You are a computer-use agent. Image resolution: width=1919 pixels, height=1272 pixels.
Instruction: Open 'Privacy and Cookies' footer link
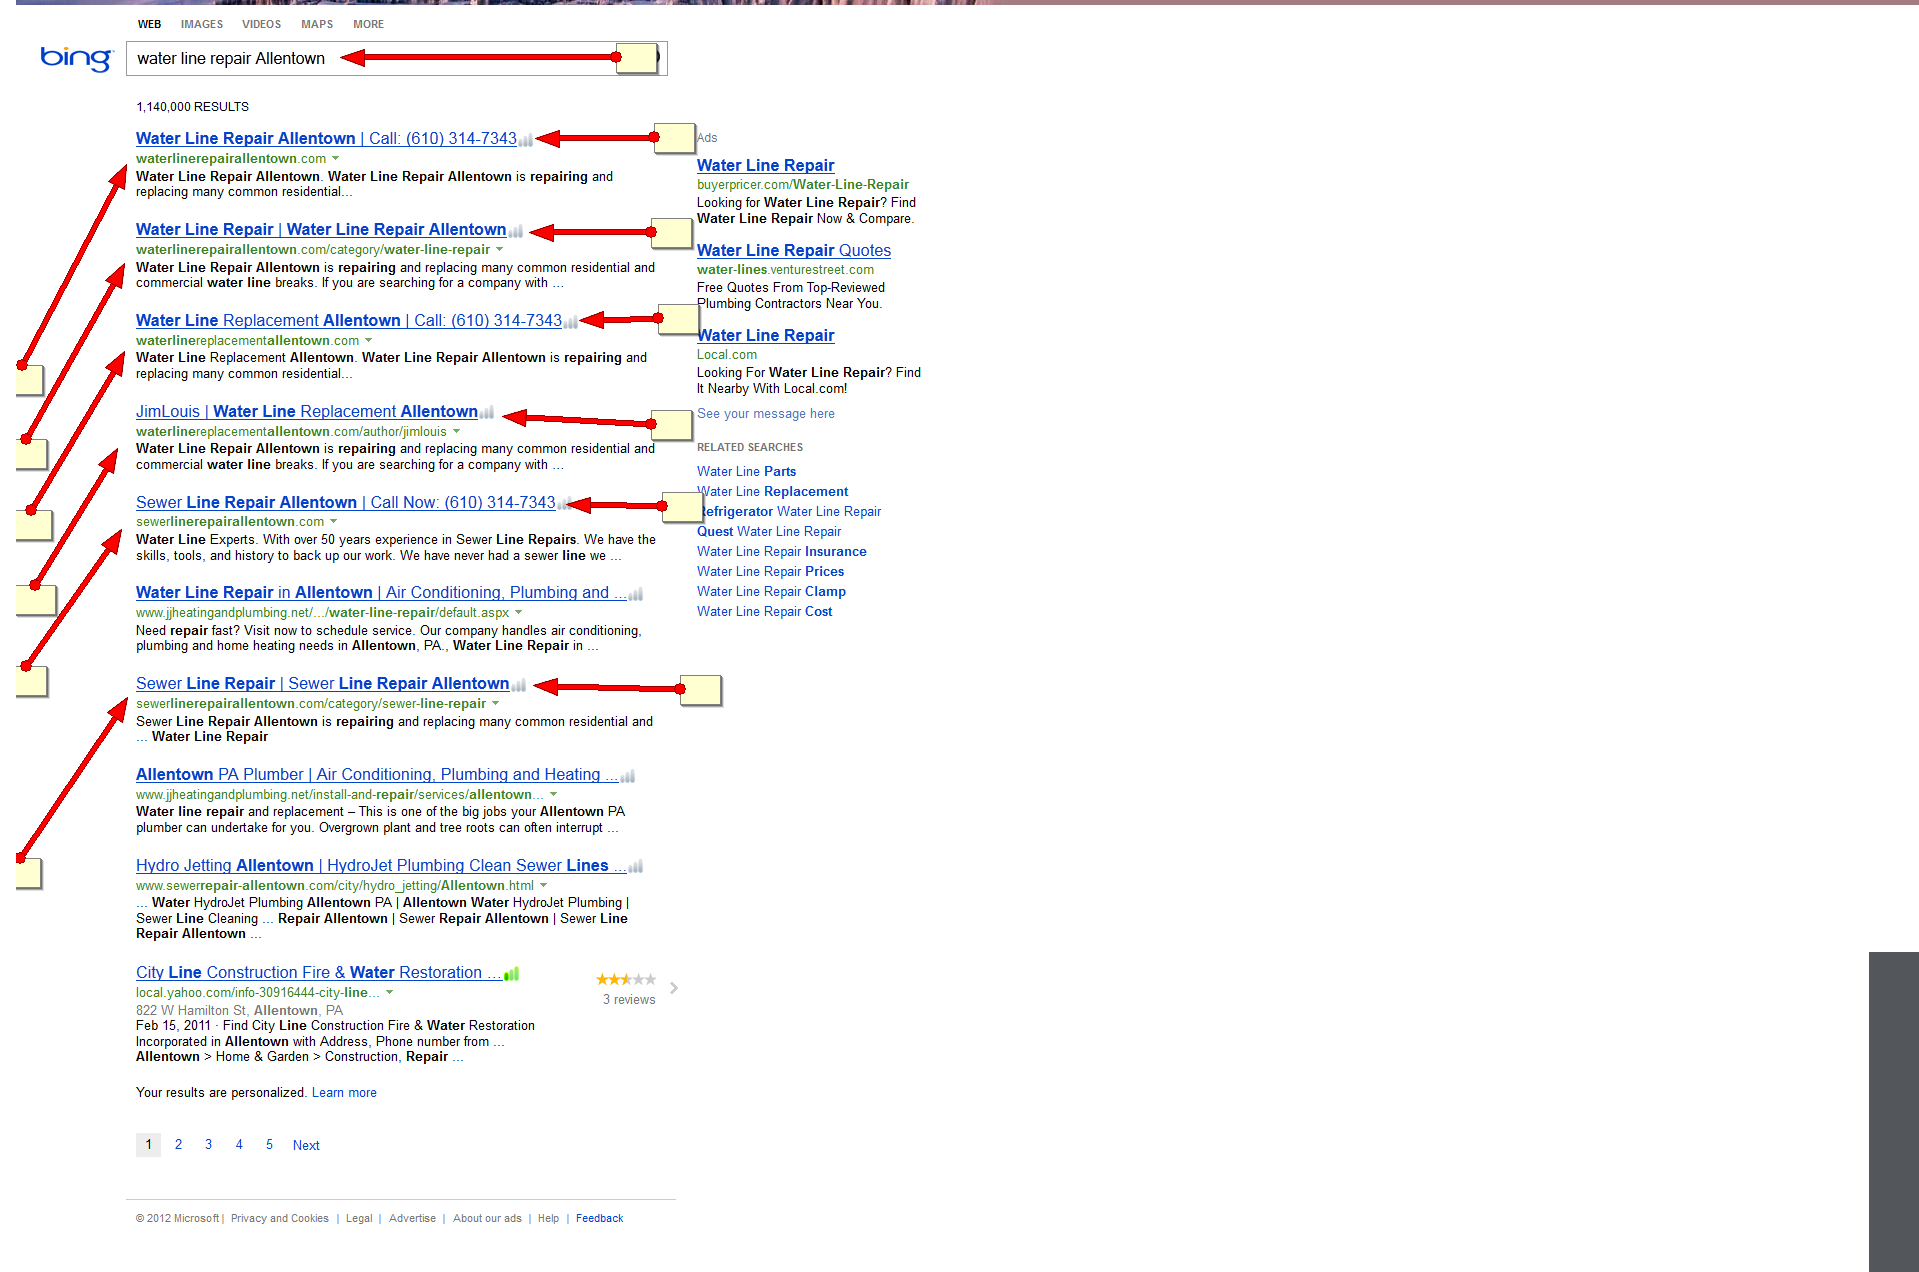(280, 1219)
